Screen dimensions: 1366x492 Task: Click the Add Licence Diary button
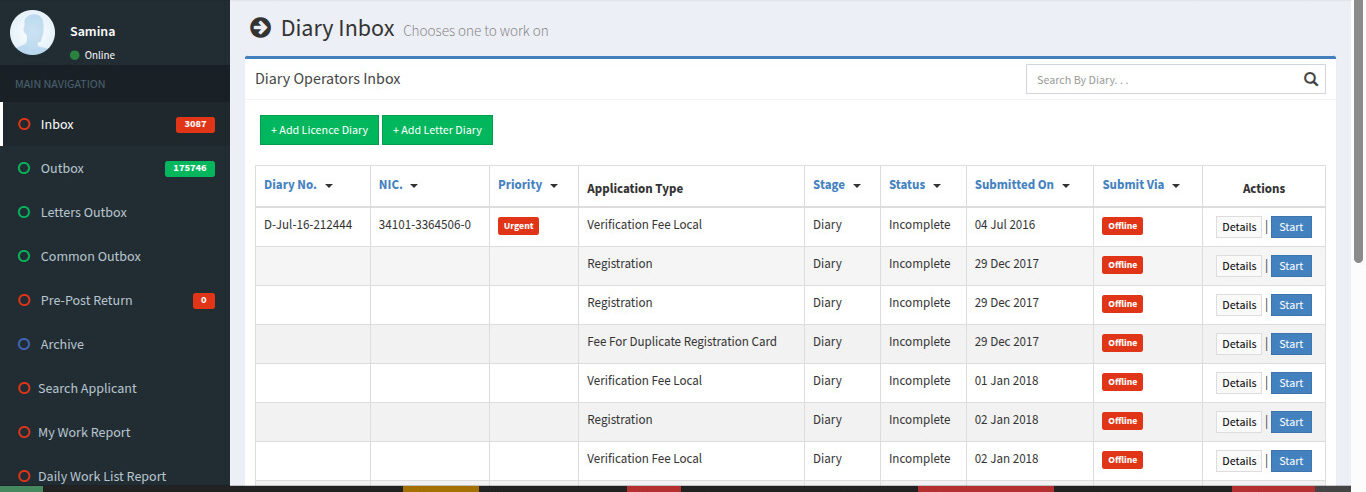click(319, 130)
